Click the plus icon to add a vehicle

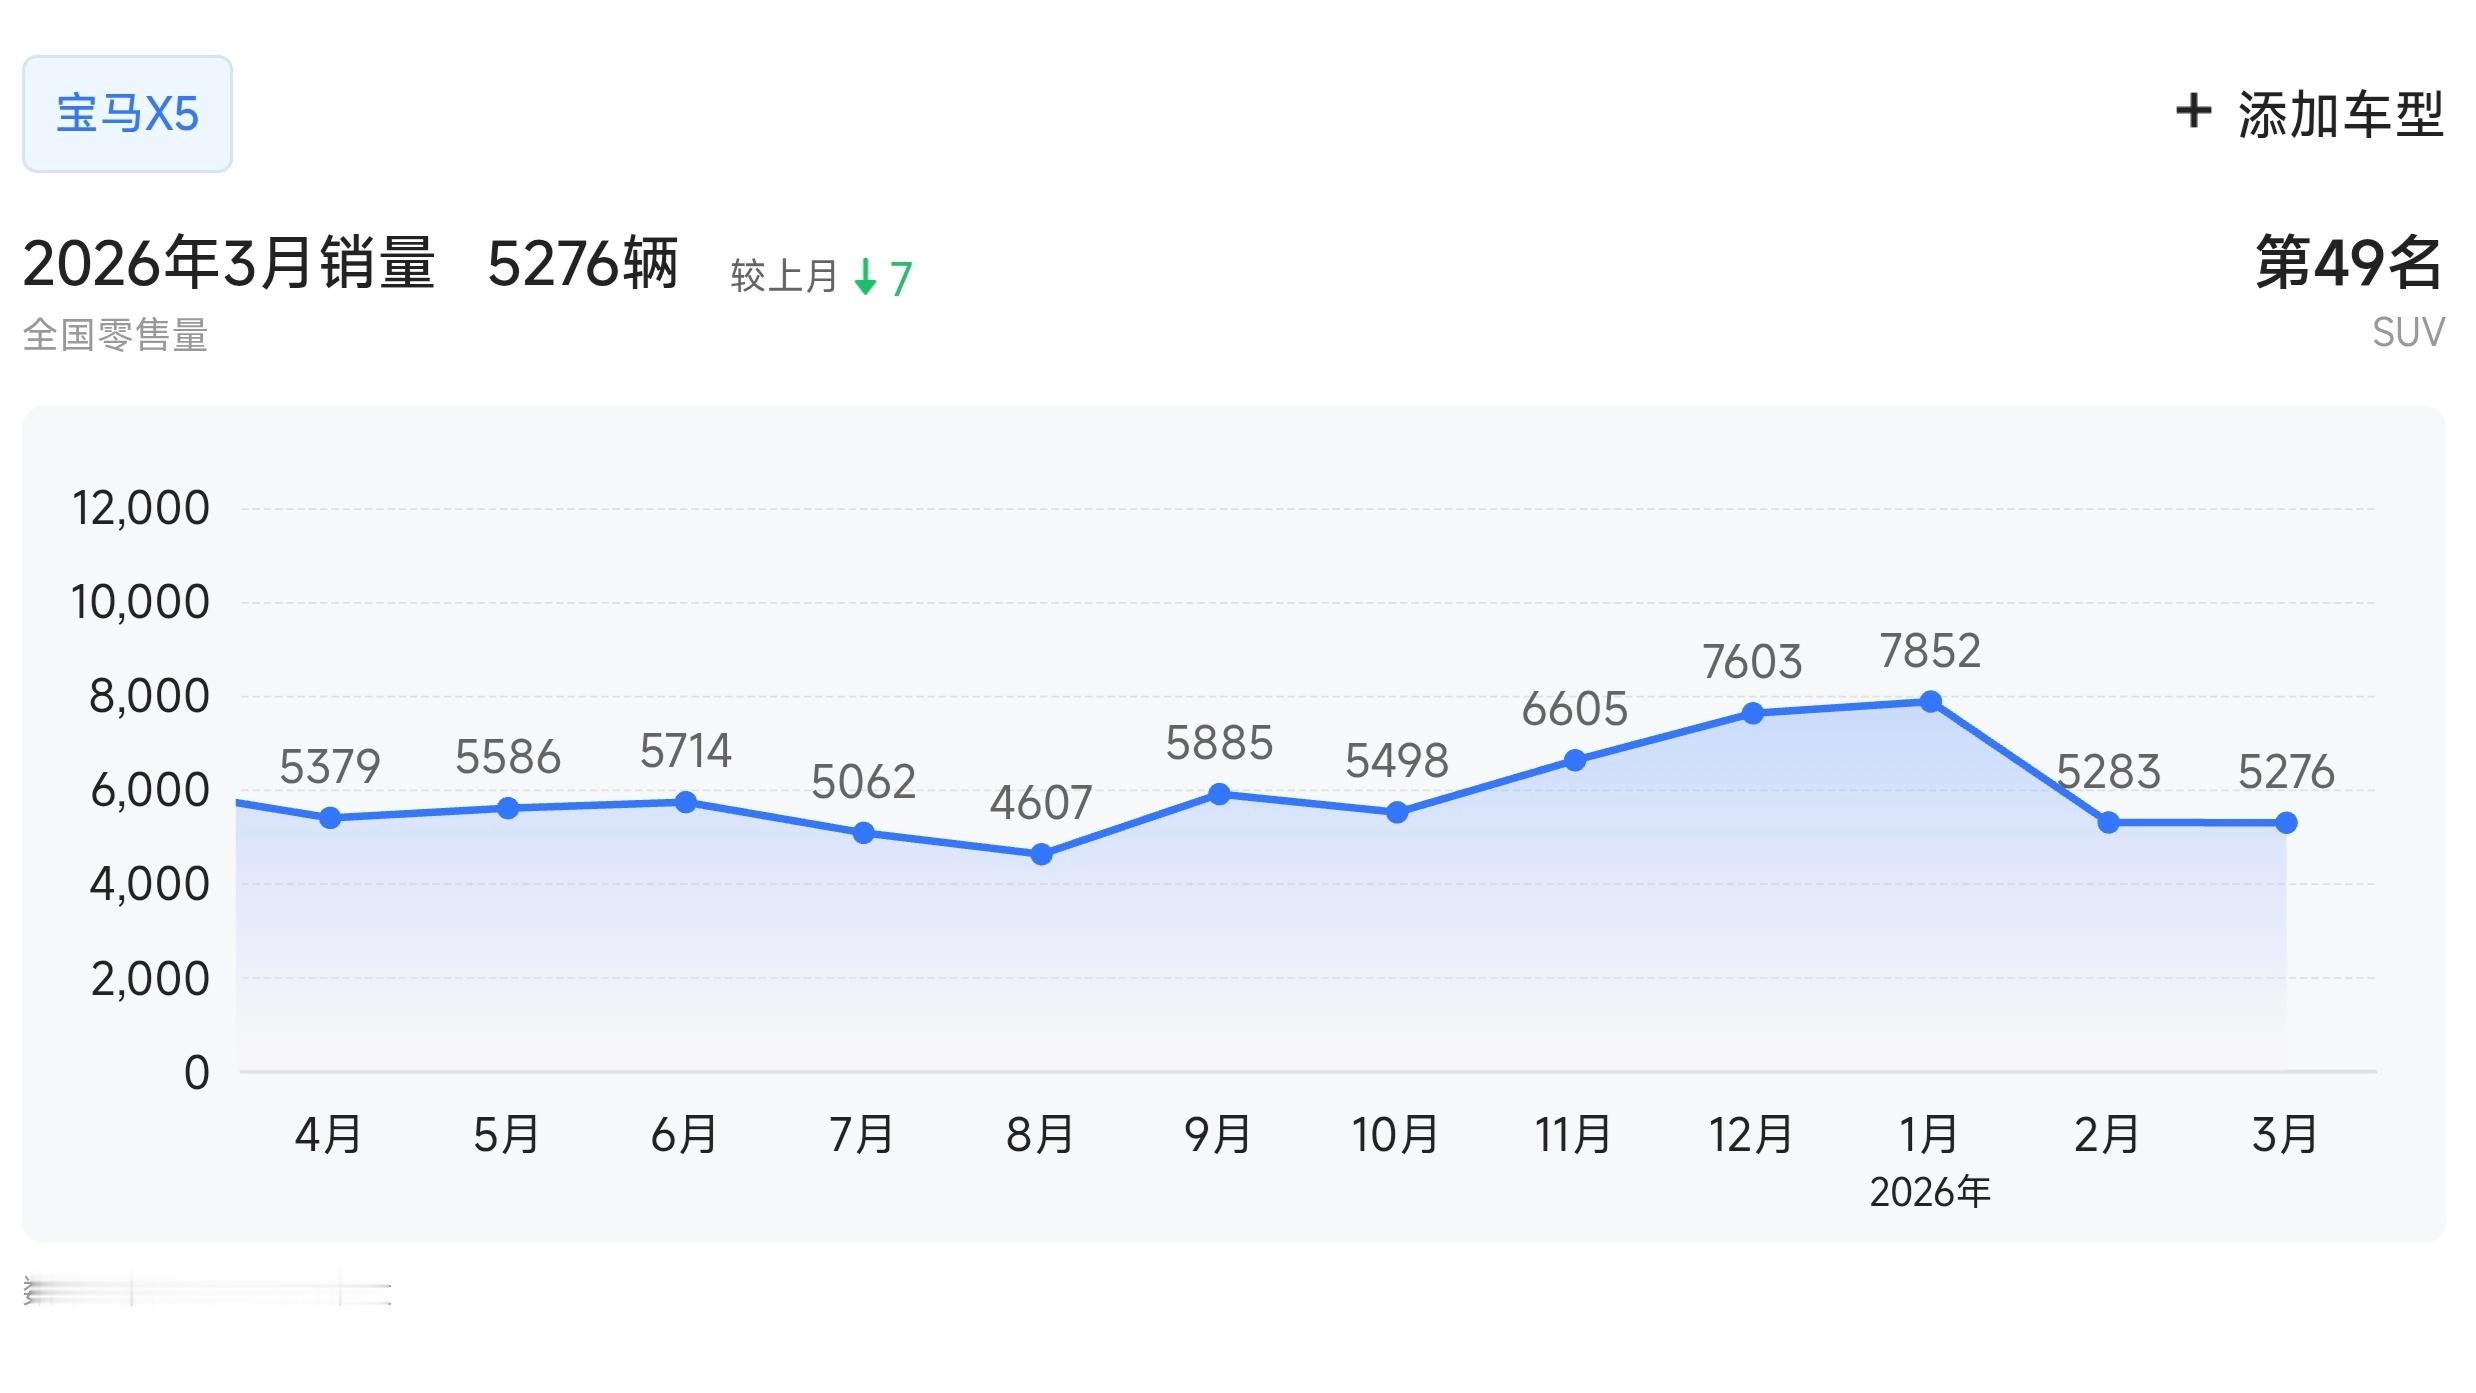click(2194, 114)
